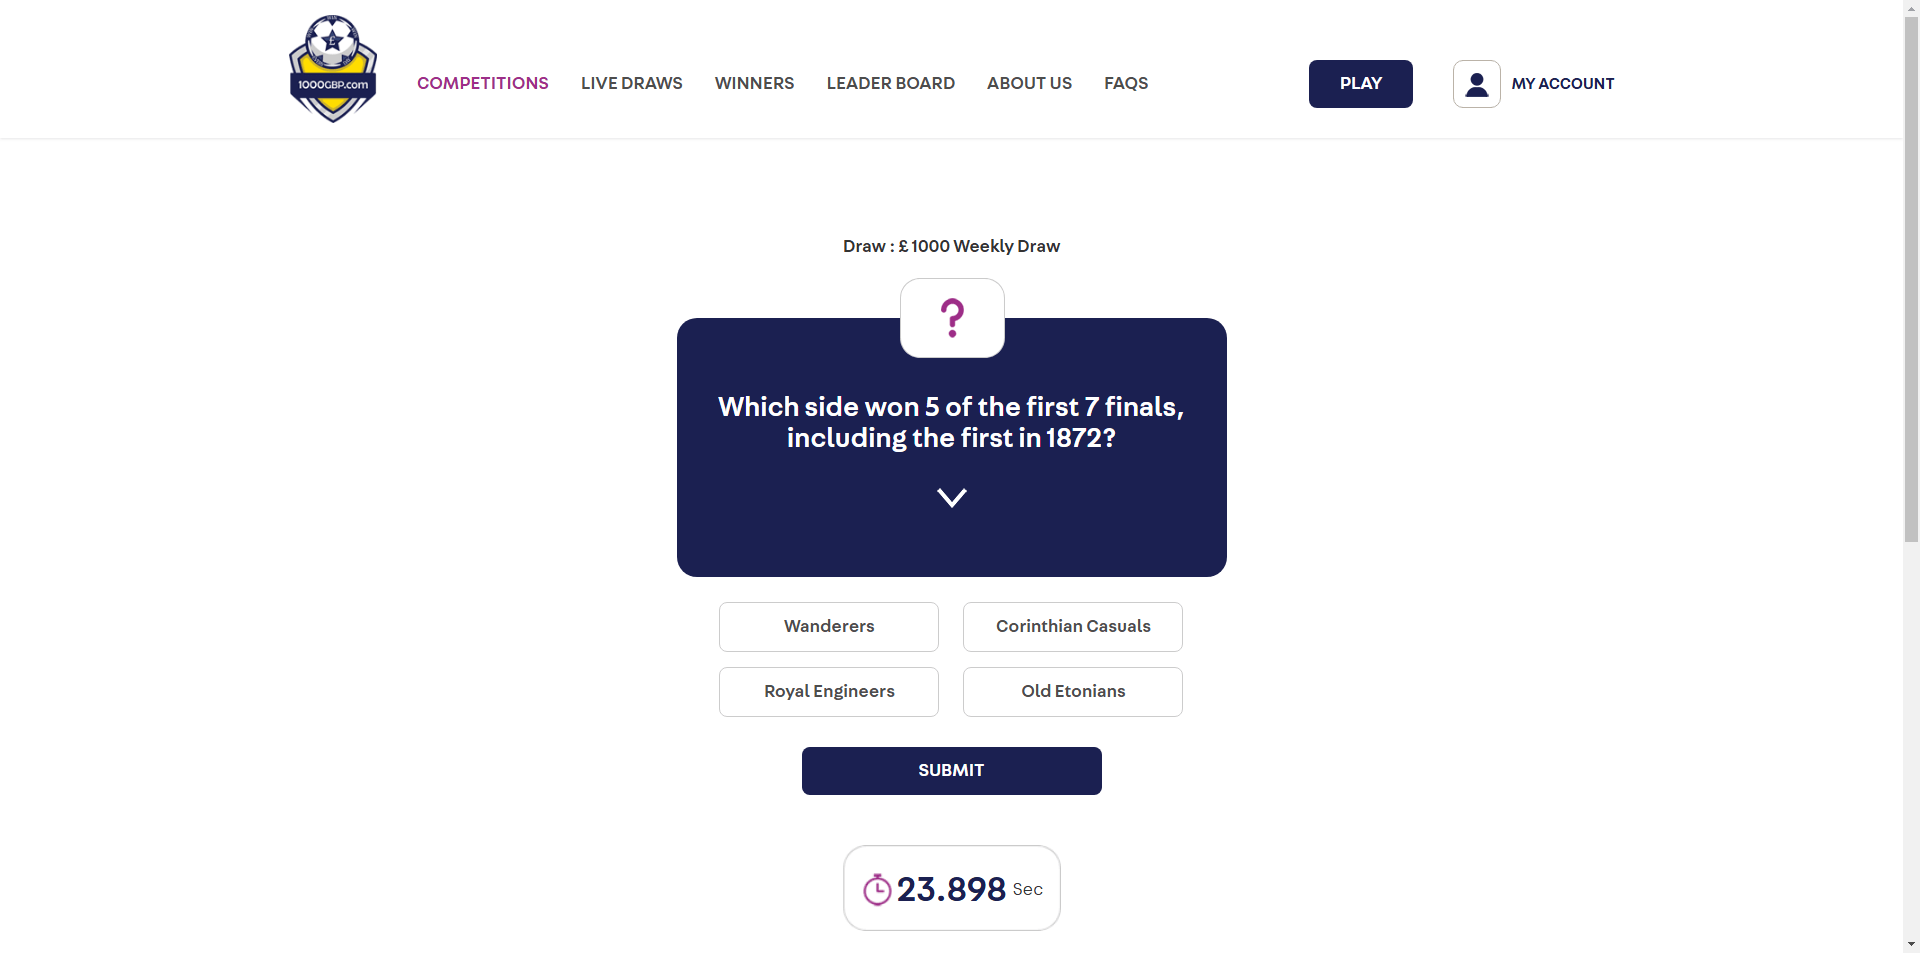Viewport: 1920px width, 953px height.
Task: Navigate to About Us
Action: tap(1029, 84)
